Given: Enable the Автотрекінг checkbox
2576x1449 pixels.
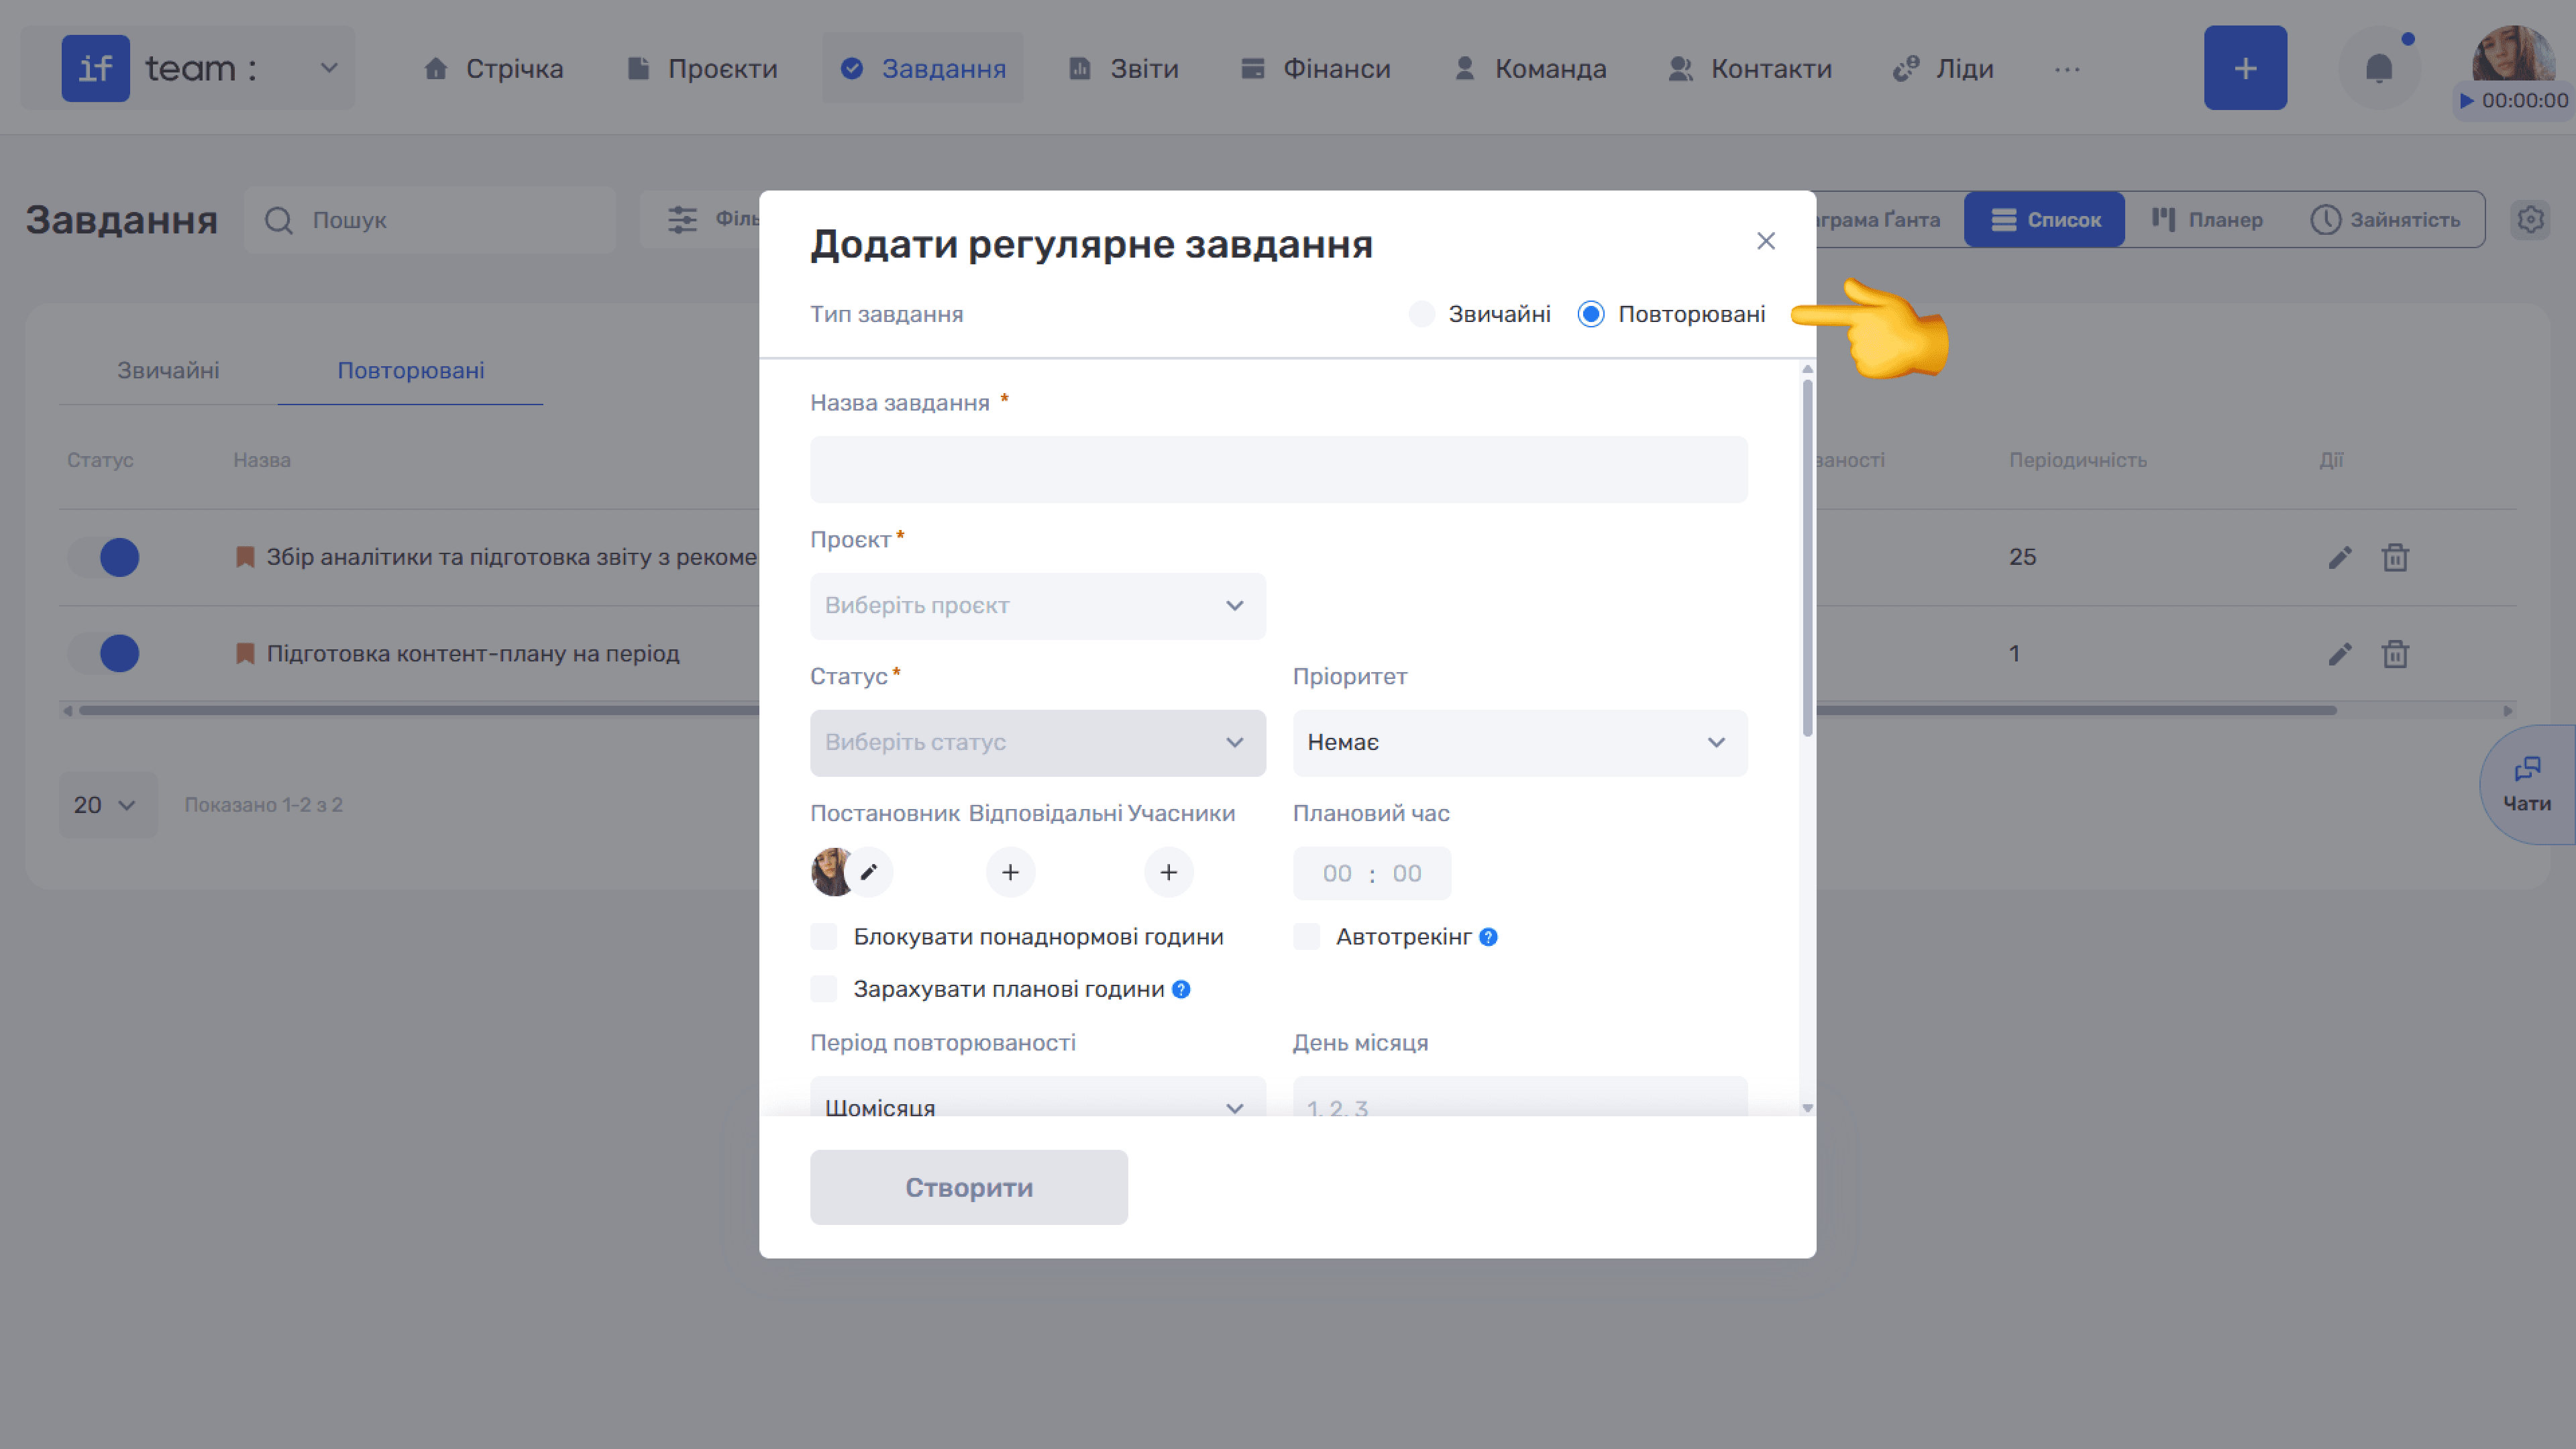Looking at the screenshot, I should pos(1306,937).
